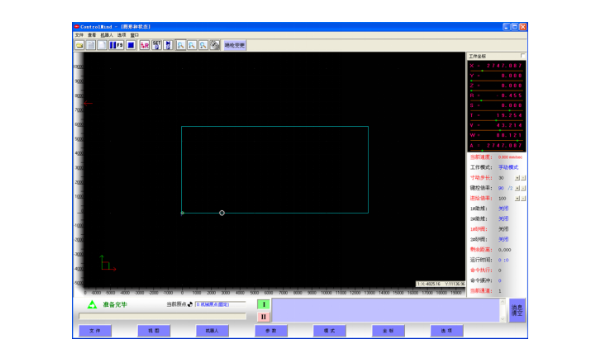Click the X axis position slider bar
Viewport: 606px width, 364px height.
pyautogui.click(x=496, y=71)
